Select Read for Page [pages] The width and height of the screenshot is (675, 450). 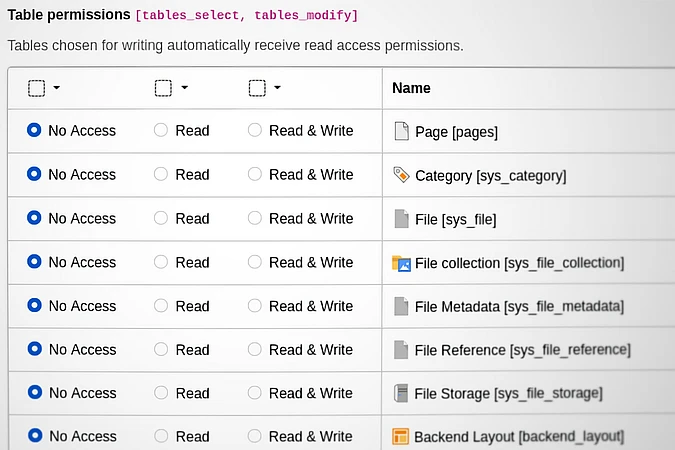click(161, 130)
